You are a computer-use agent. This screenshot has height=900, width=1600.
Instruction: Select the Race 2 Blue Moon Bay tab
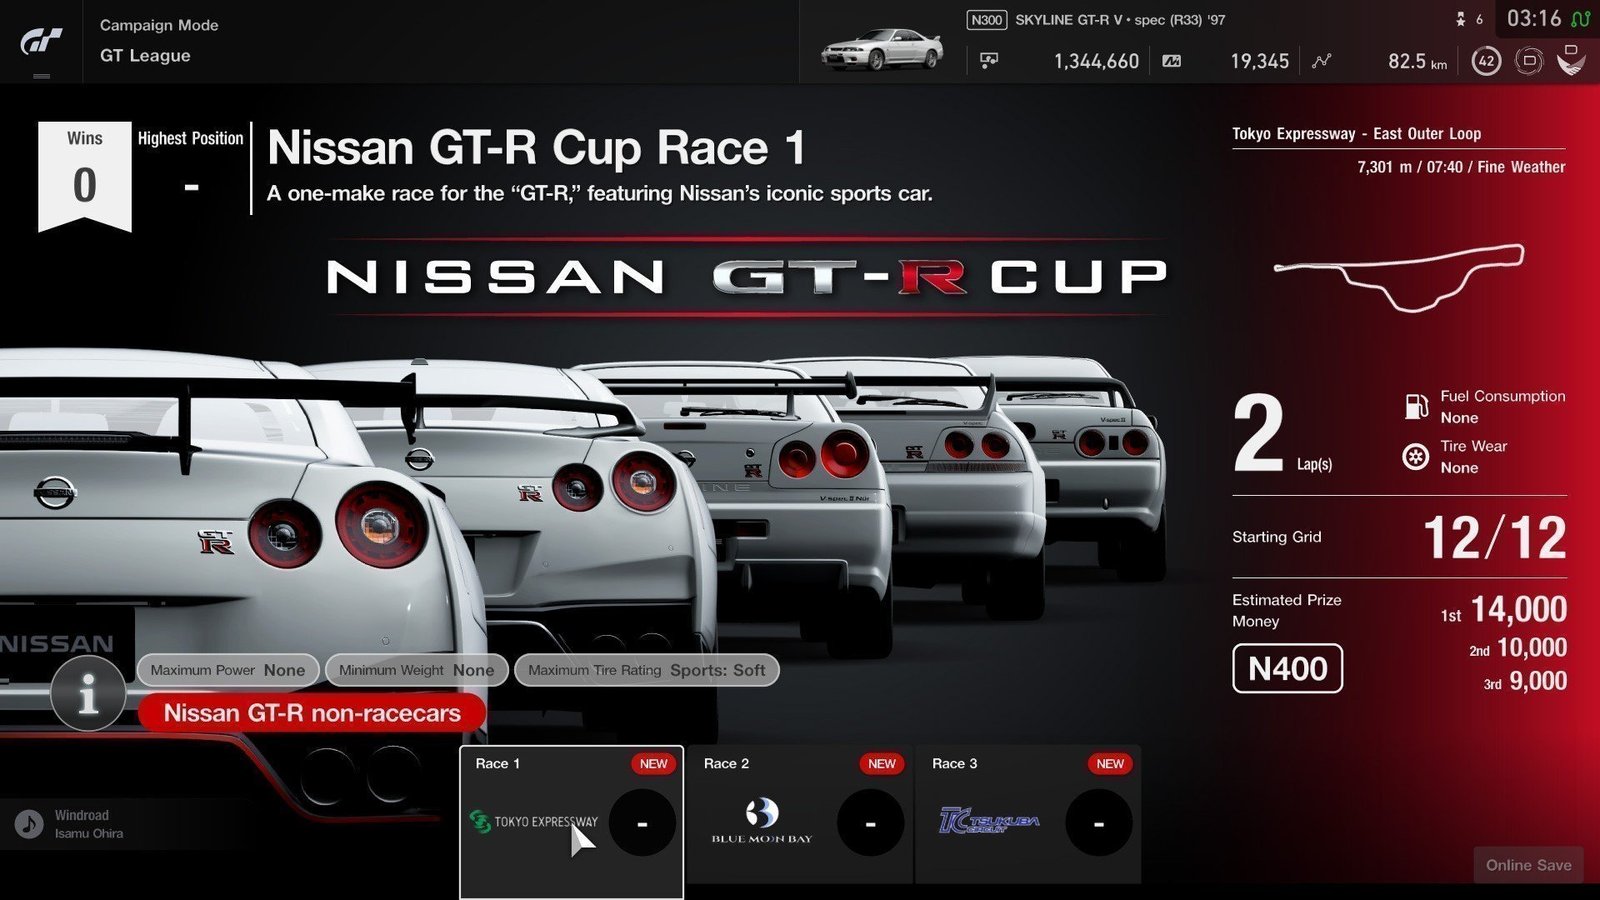799,815
